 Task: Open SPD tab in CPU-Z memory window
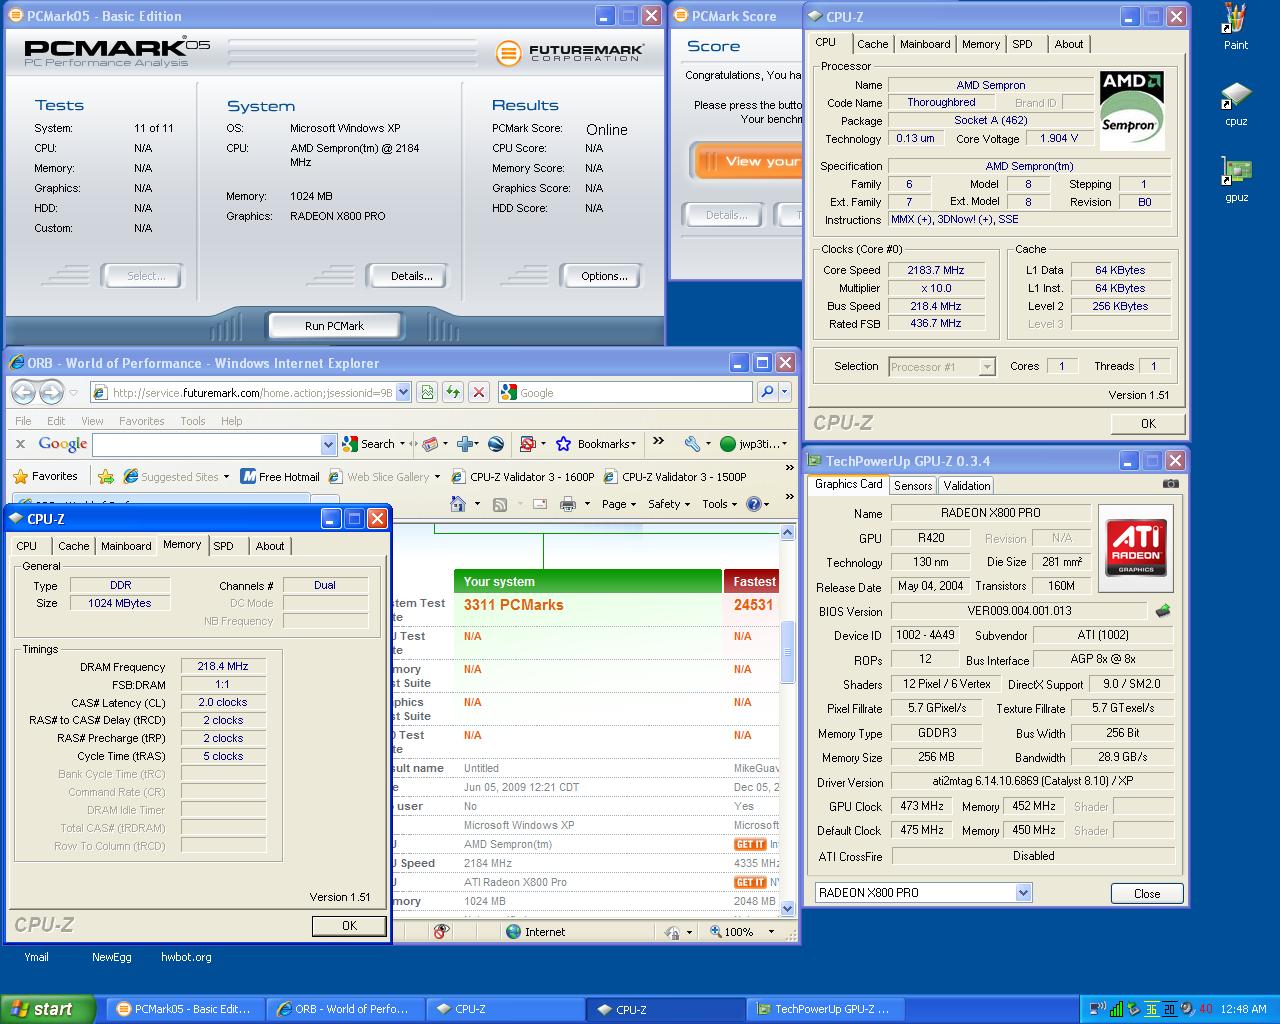(x=224, y=546)
